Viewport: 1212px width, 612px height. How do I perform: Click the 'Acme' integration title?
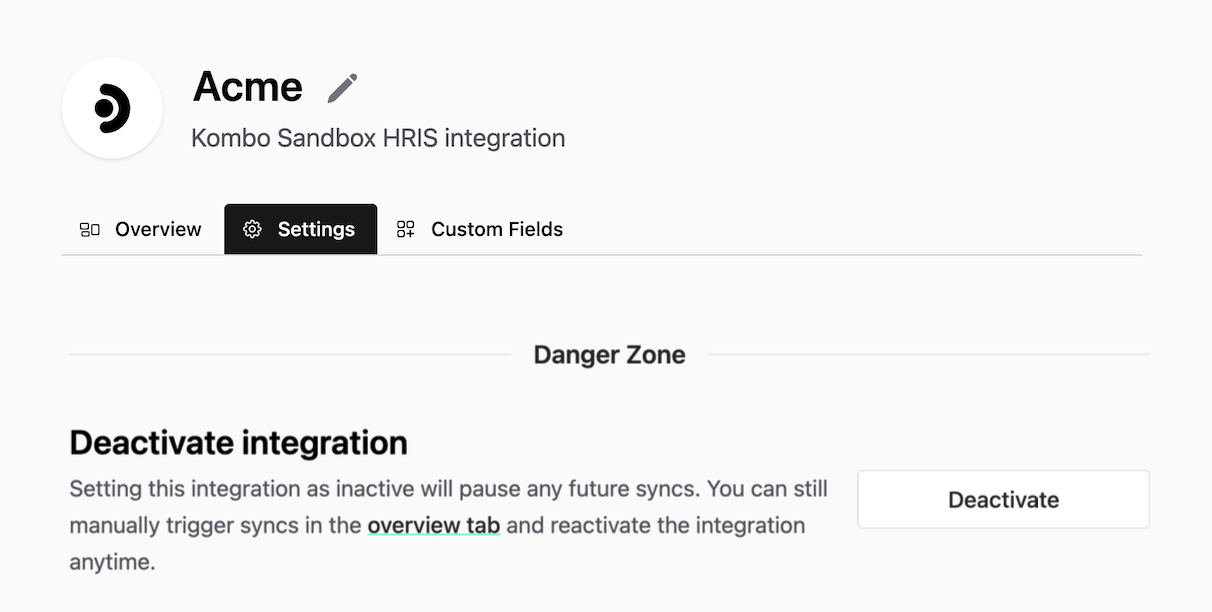click(x=248, y=87)
